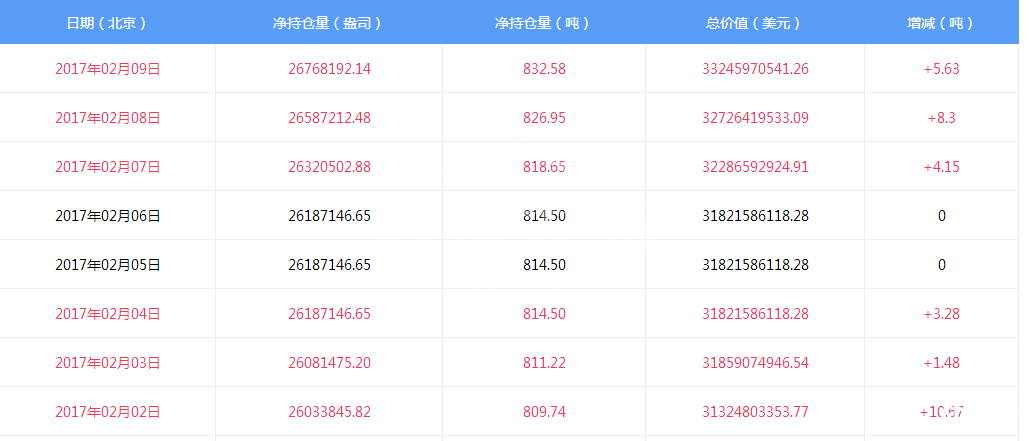Click 31821586118.28 in the 02月06日 row
The image size is (1033, 441).
tap(756, 216)
